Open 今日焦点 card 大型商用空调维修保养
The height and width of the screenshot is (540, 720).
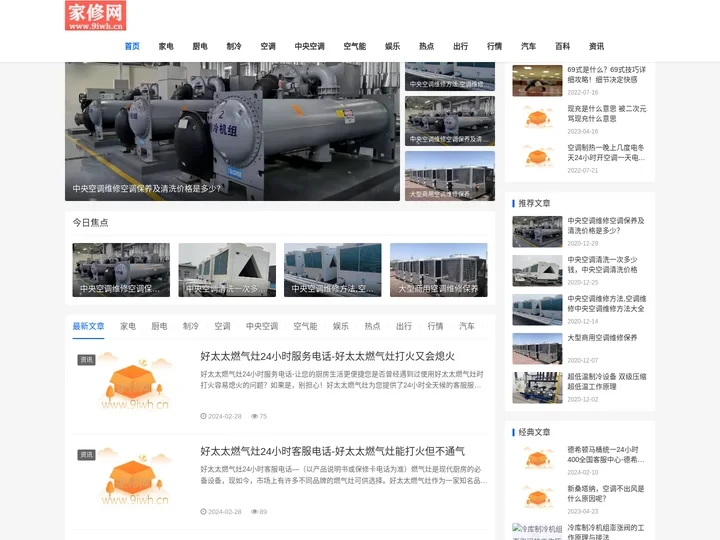[439, 270]
